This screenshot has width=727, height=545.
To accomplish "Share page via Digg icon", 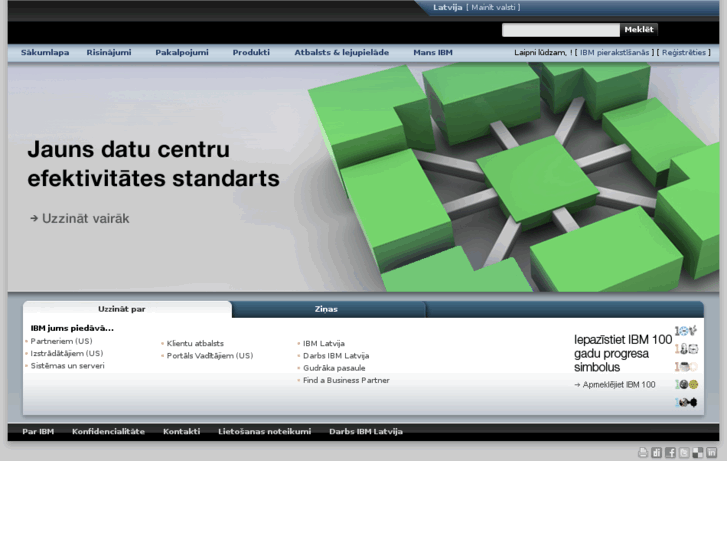I will [x=657, y=453].
